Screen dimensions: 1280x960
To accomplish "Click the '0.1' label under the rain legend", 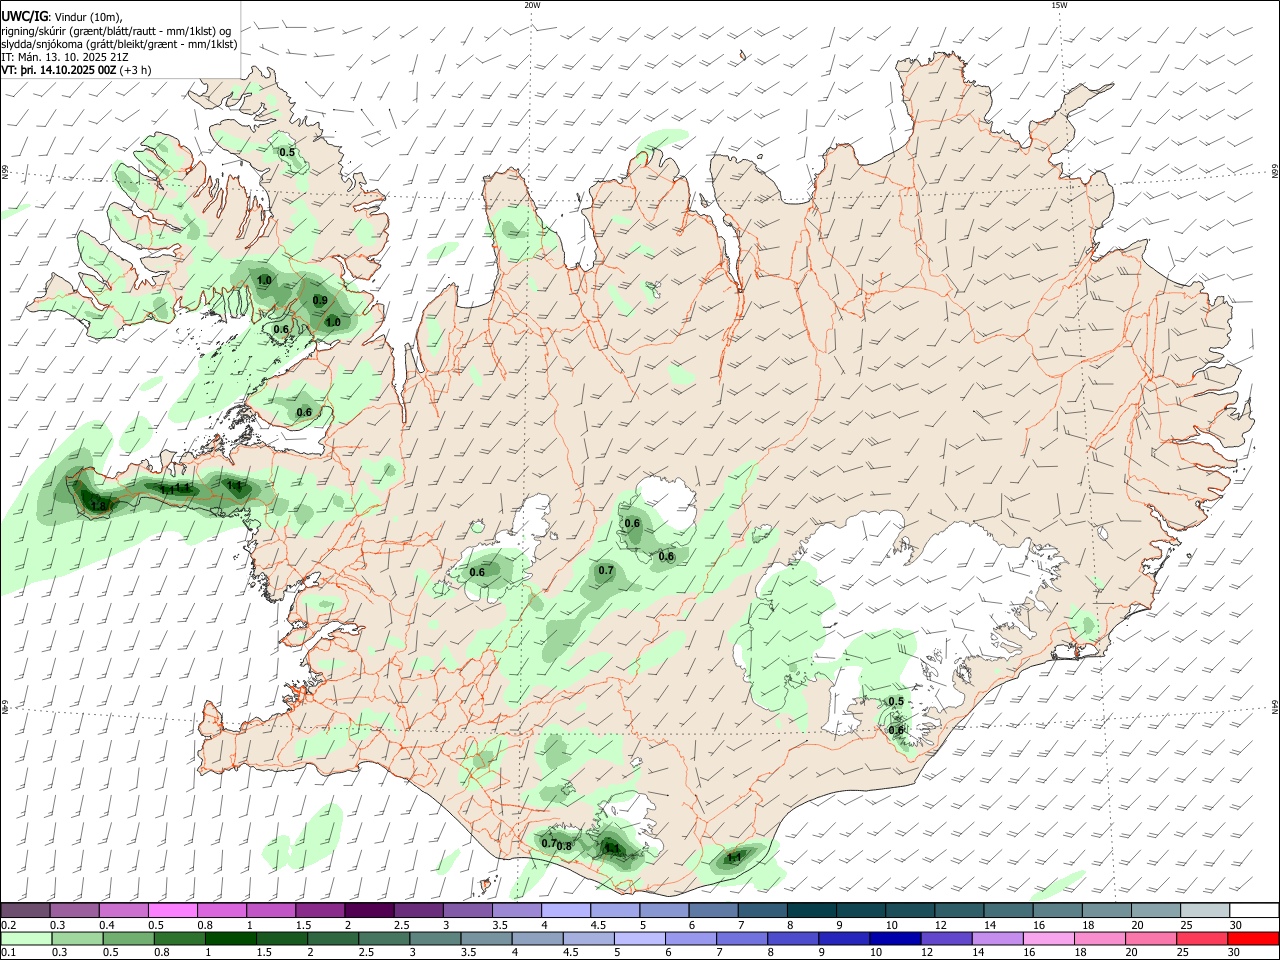I will [8, 953].
